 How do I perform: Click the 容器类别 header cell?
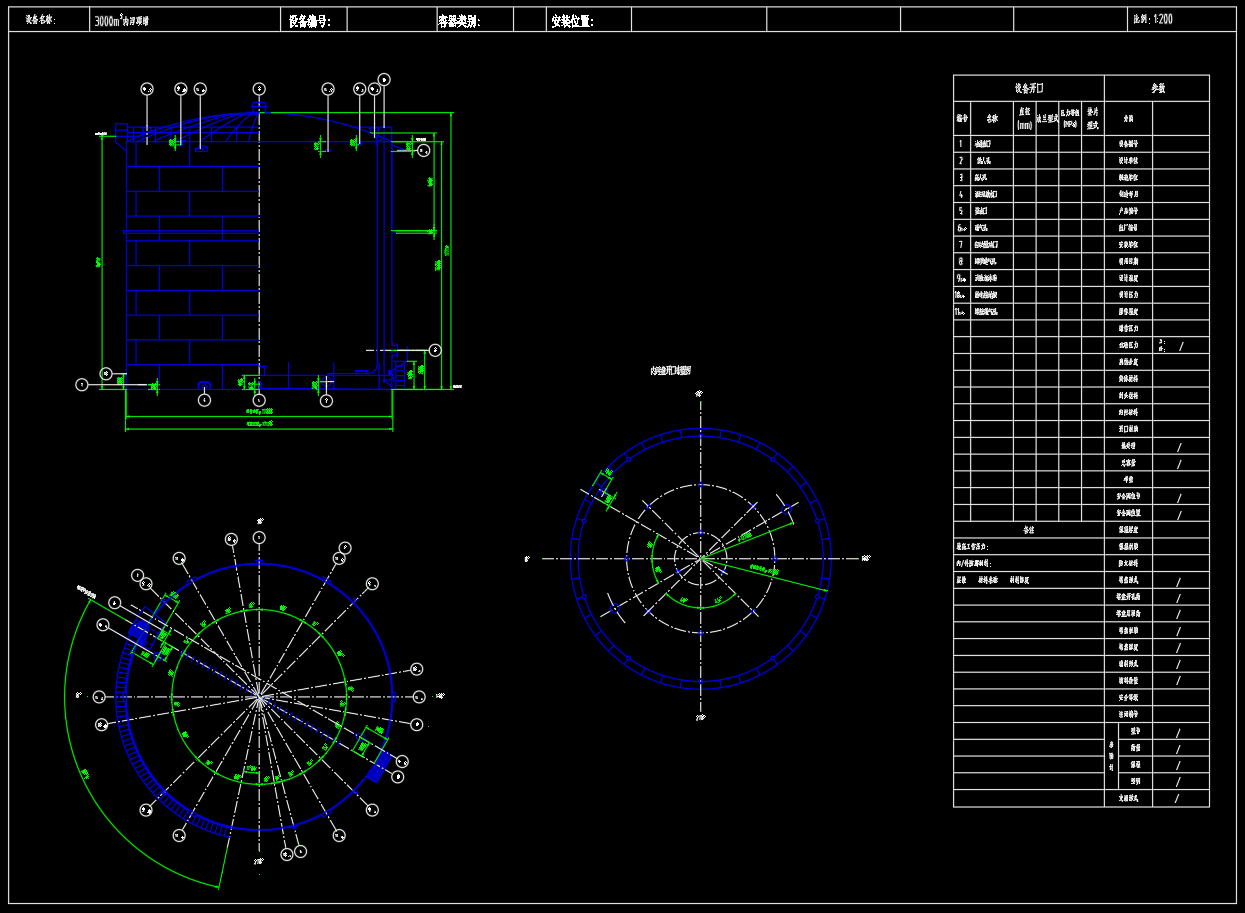pos(459,20)
